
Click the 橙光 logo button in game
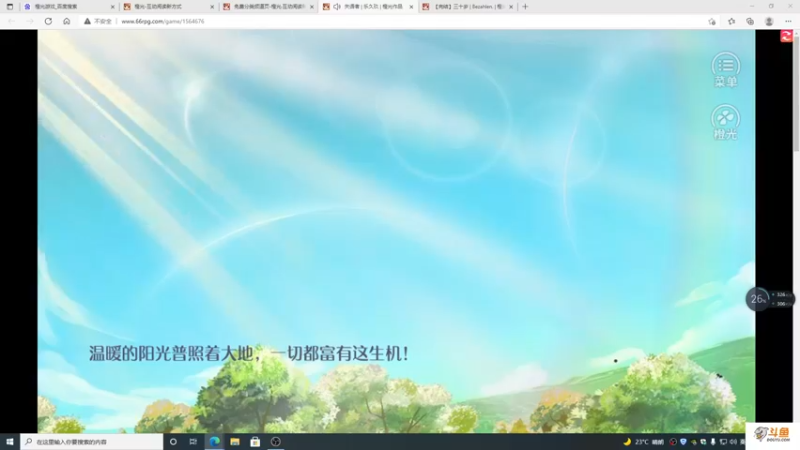pos(726,122)
